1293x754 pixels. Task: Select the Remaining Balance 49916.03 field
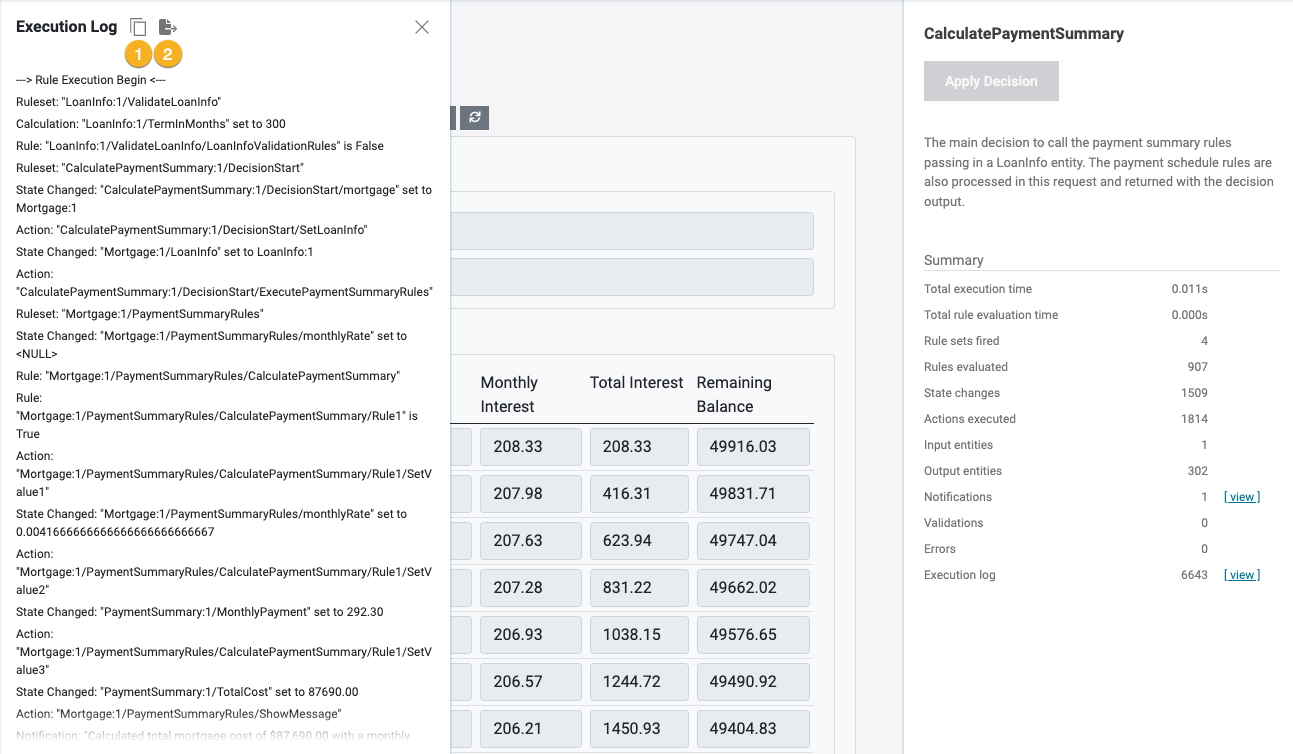(x=752, y=447)
